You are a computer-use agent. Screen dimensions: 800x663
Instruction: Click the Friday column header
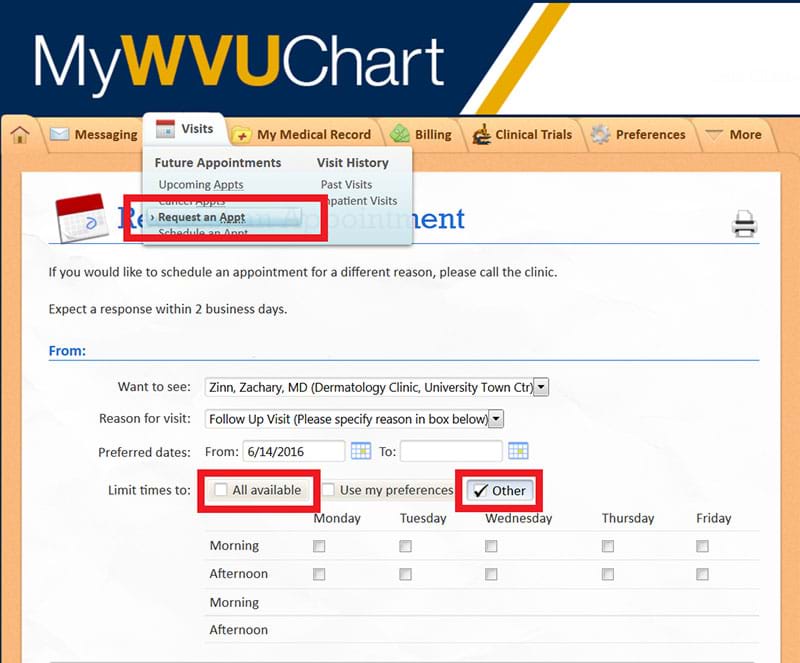[x=714, y=519]
